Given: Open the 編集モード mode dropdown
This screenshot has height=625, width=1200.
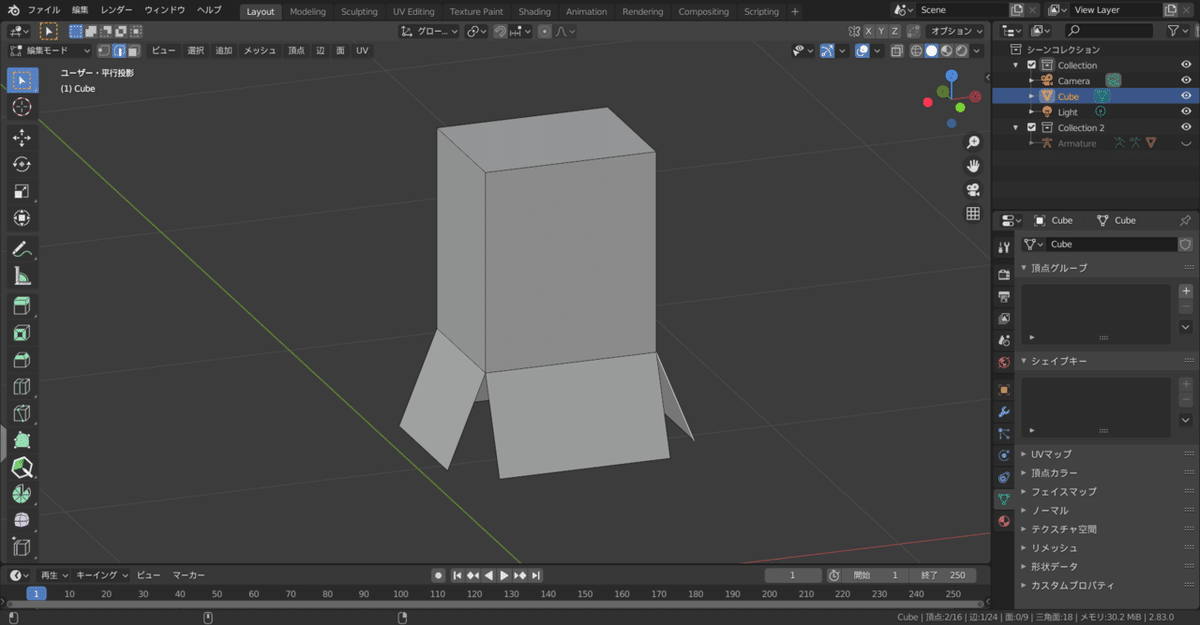Looking at the screenshot, I should tap(50, 50).
